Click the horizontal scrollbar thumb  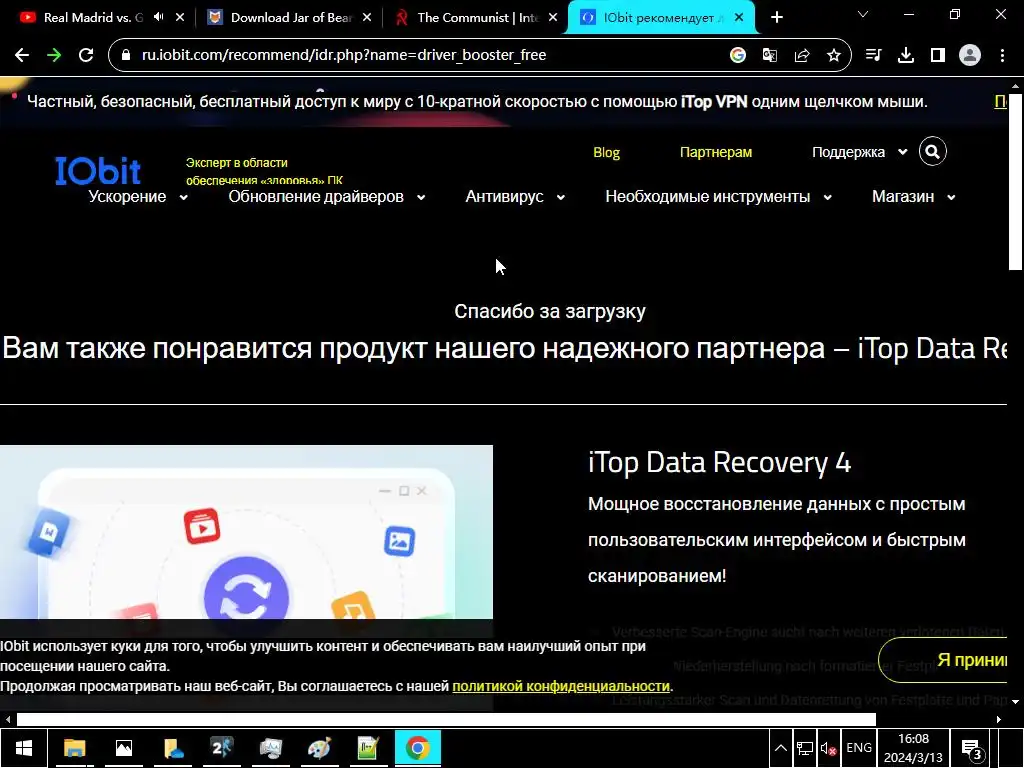pyautogui.click(x=446, y=720)
